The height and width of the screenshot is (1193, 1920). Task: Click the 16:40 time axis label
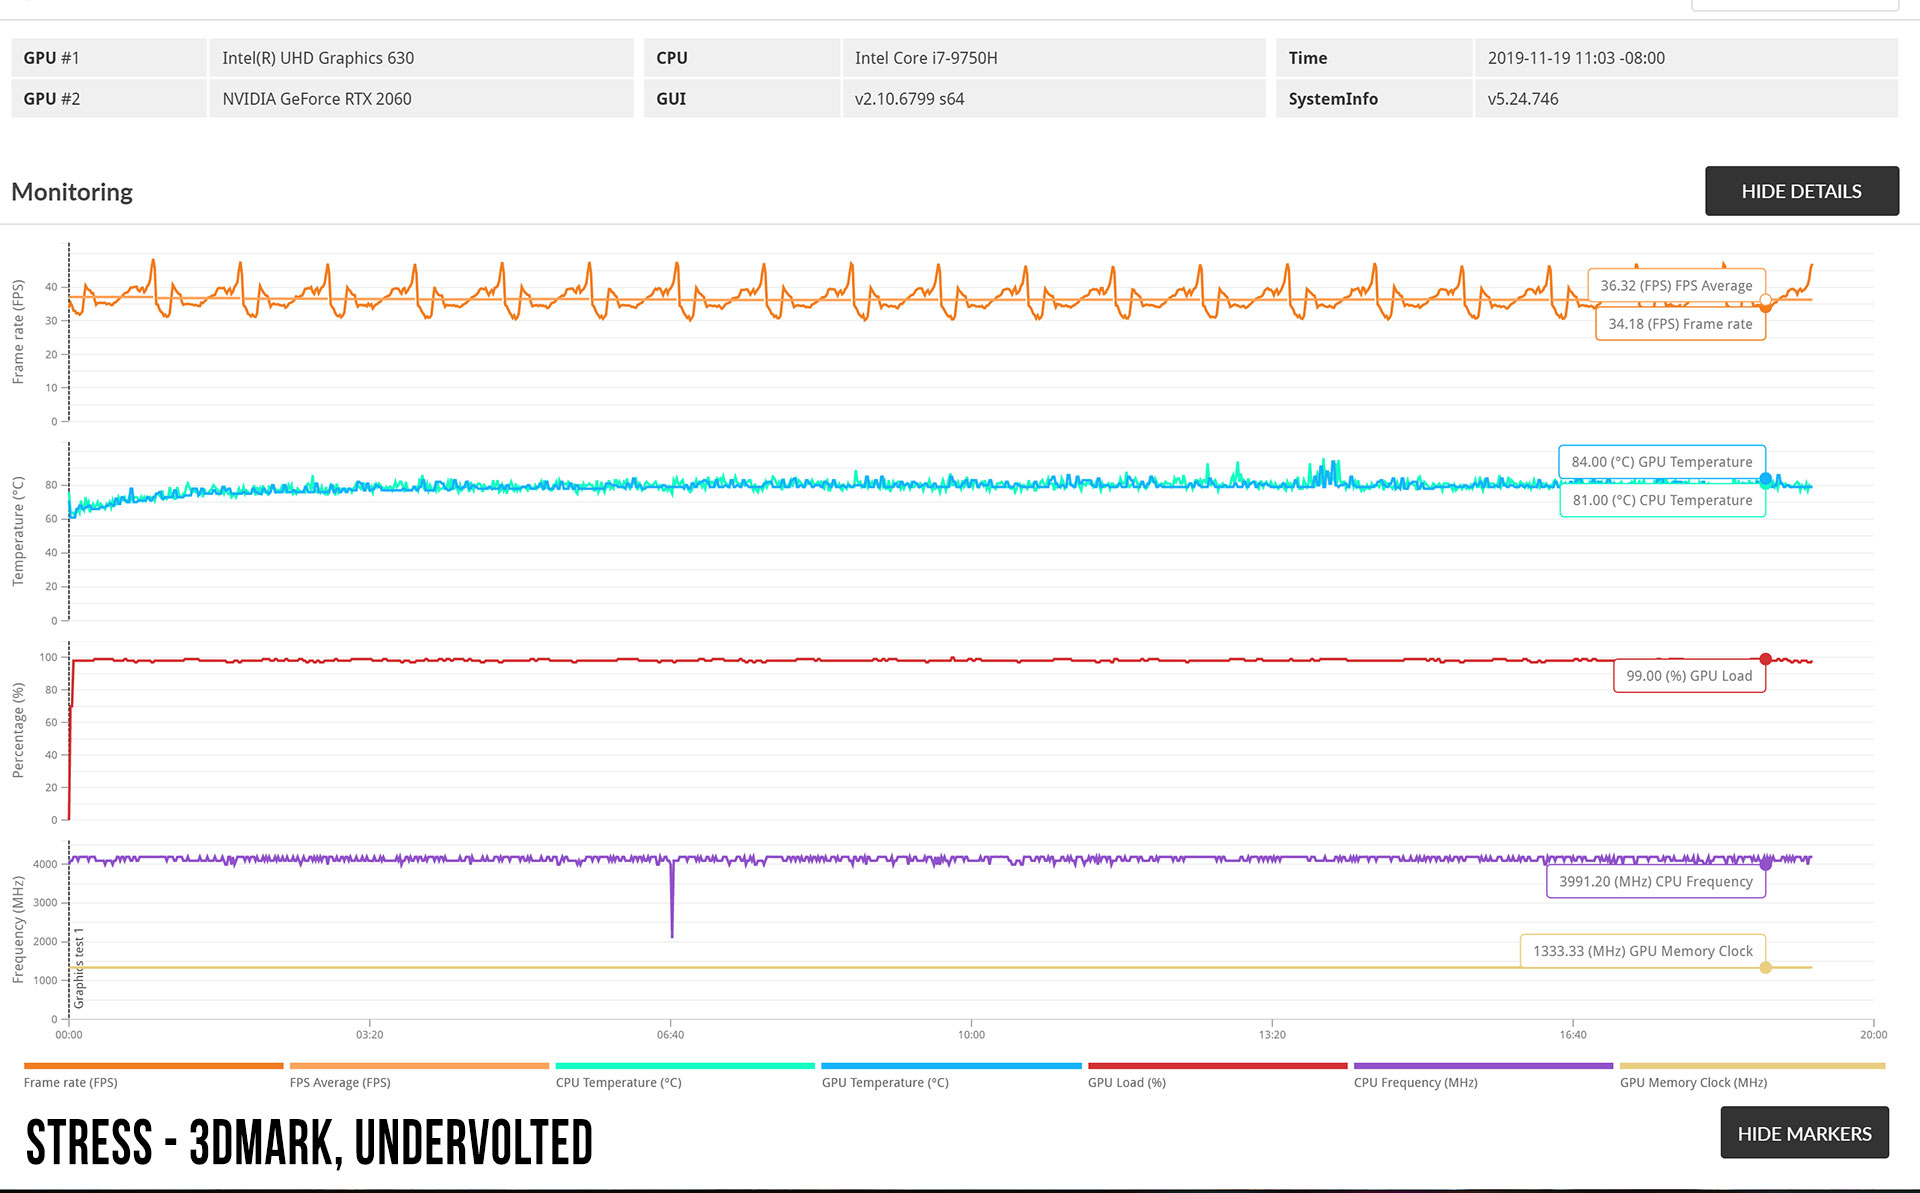tap(1573, 1035)
